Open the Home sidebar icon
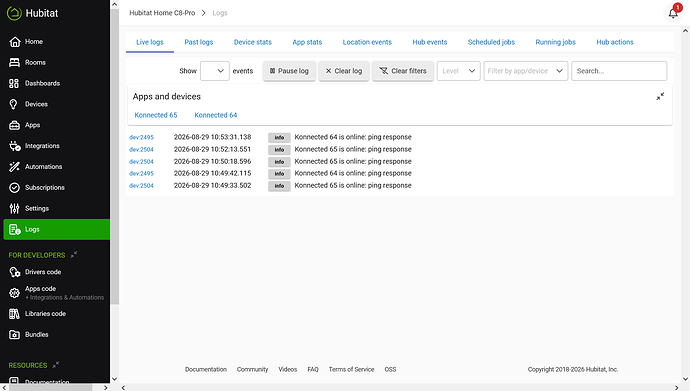 [15, 42]
